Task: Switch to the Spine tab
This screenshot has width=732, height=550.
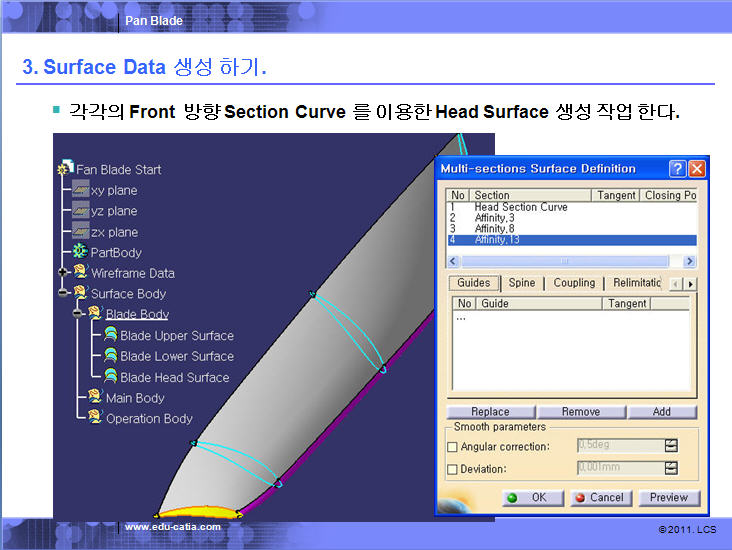Action: [522, 283]
